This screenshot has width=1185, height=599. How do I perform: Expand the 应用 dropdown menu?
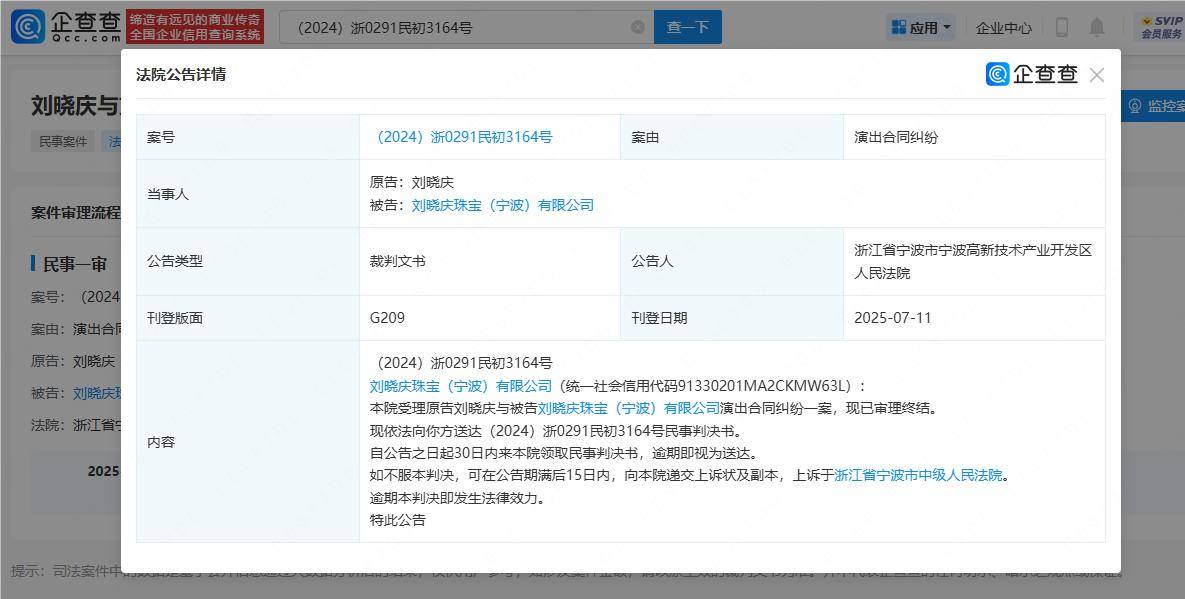tap(920, 28)
